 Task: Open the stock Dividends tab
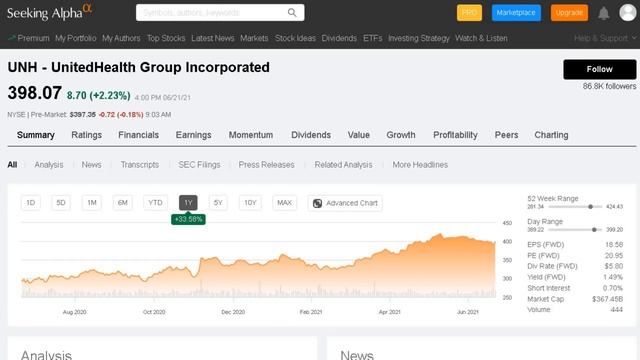tap(311, 135)
